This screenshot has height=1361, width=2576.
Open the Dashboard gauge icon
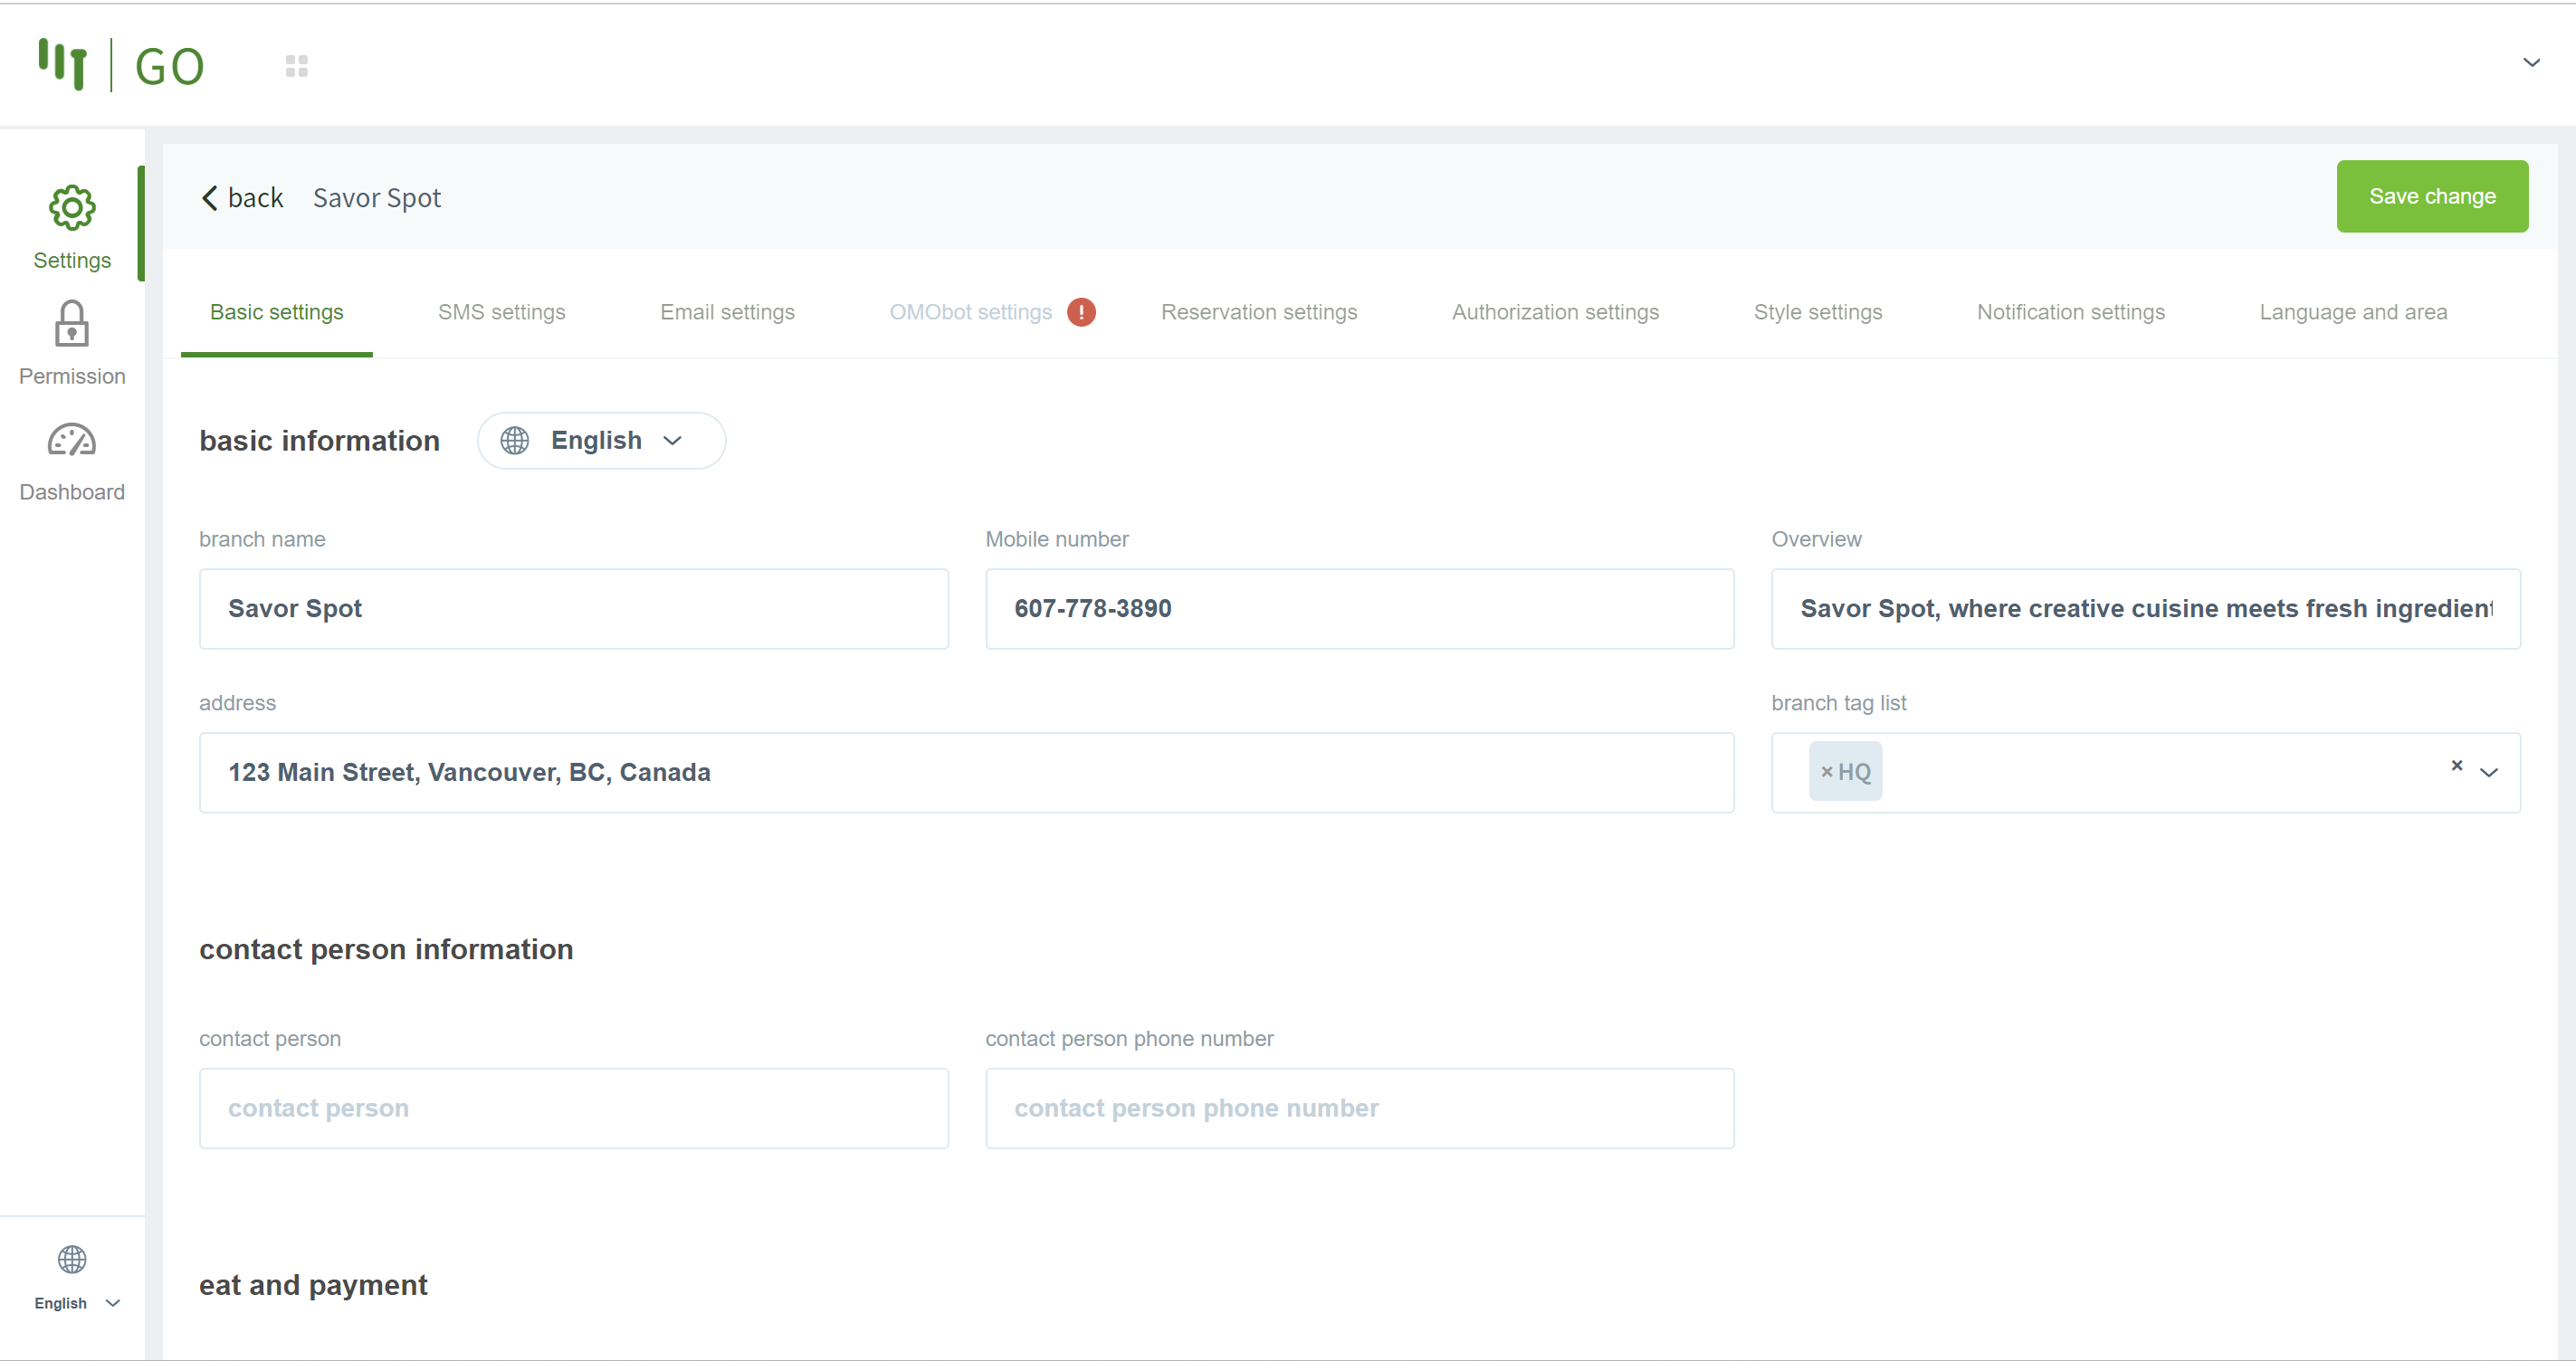point(72,440)
